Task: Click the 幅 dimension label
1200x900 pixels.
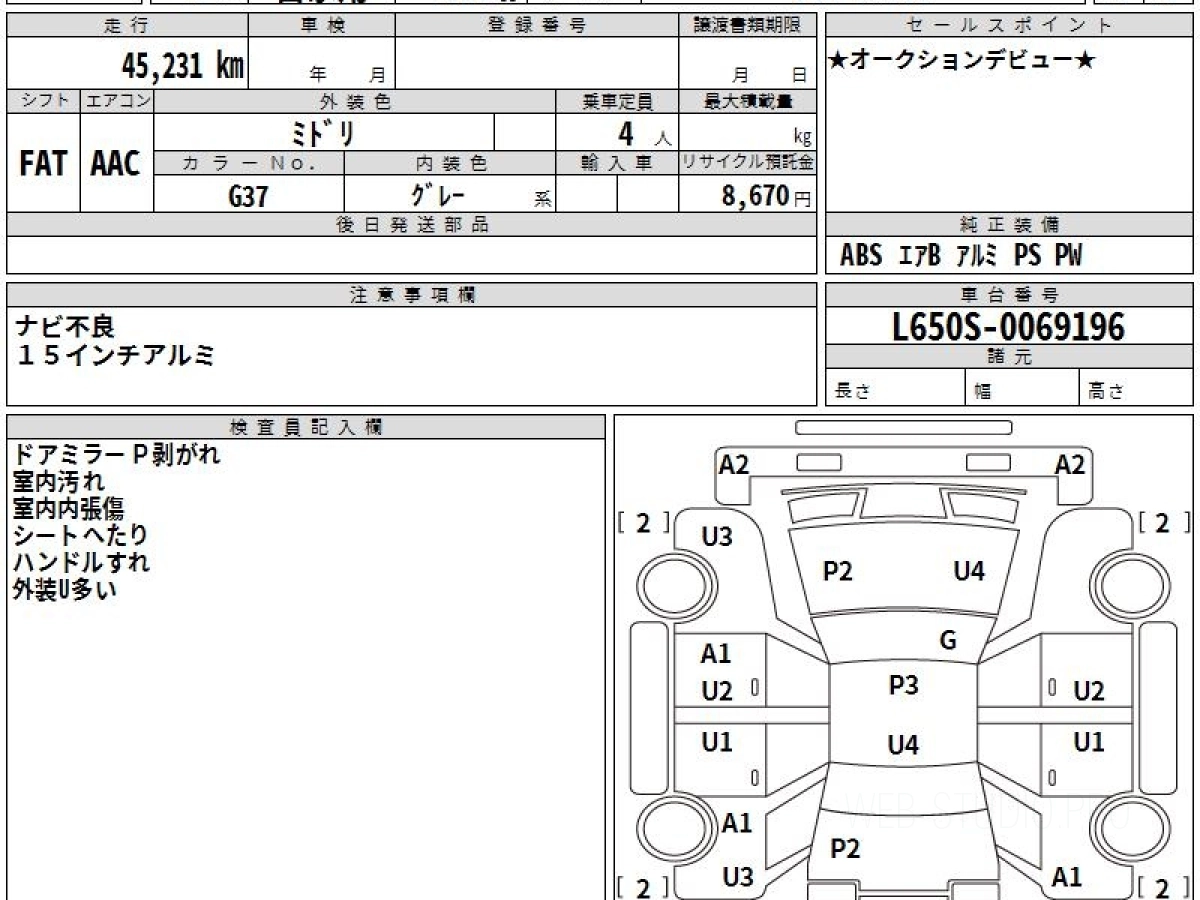Action: pyautogui.click(x=982, y=392)
